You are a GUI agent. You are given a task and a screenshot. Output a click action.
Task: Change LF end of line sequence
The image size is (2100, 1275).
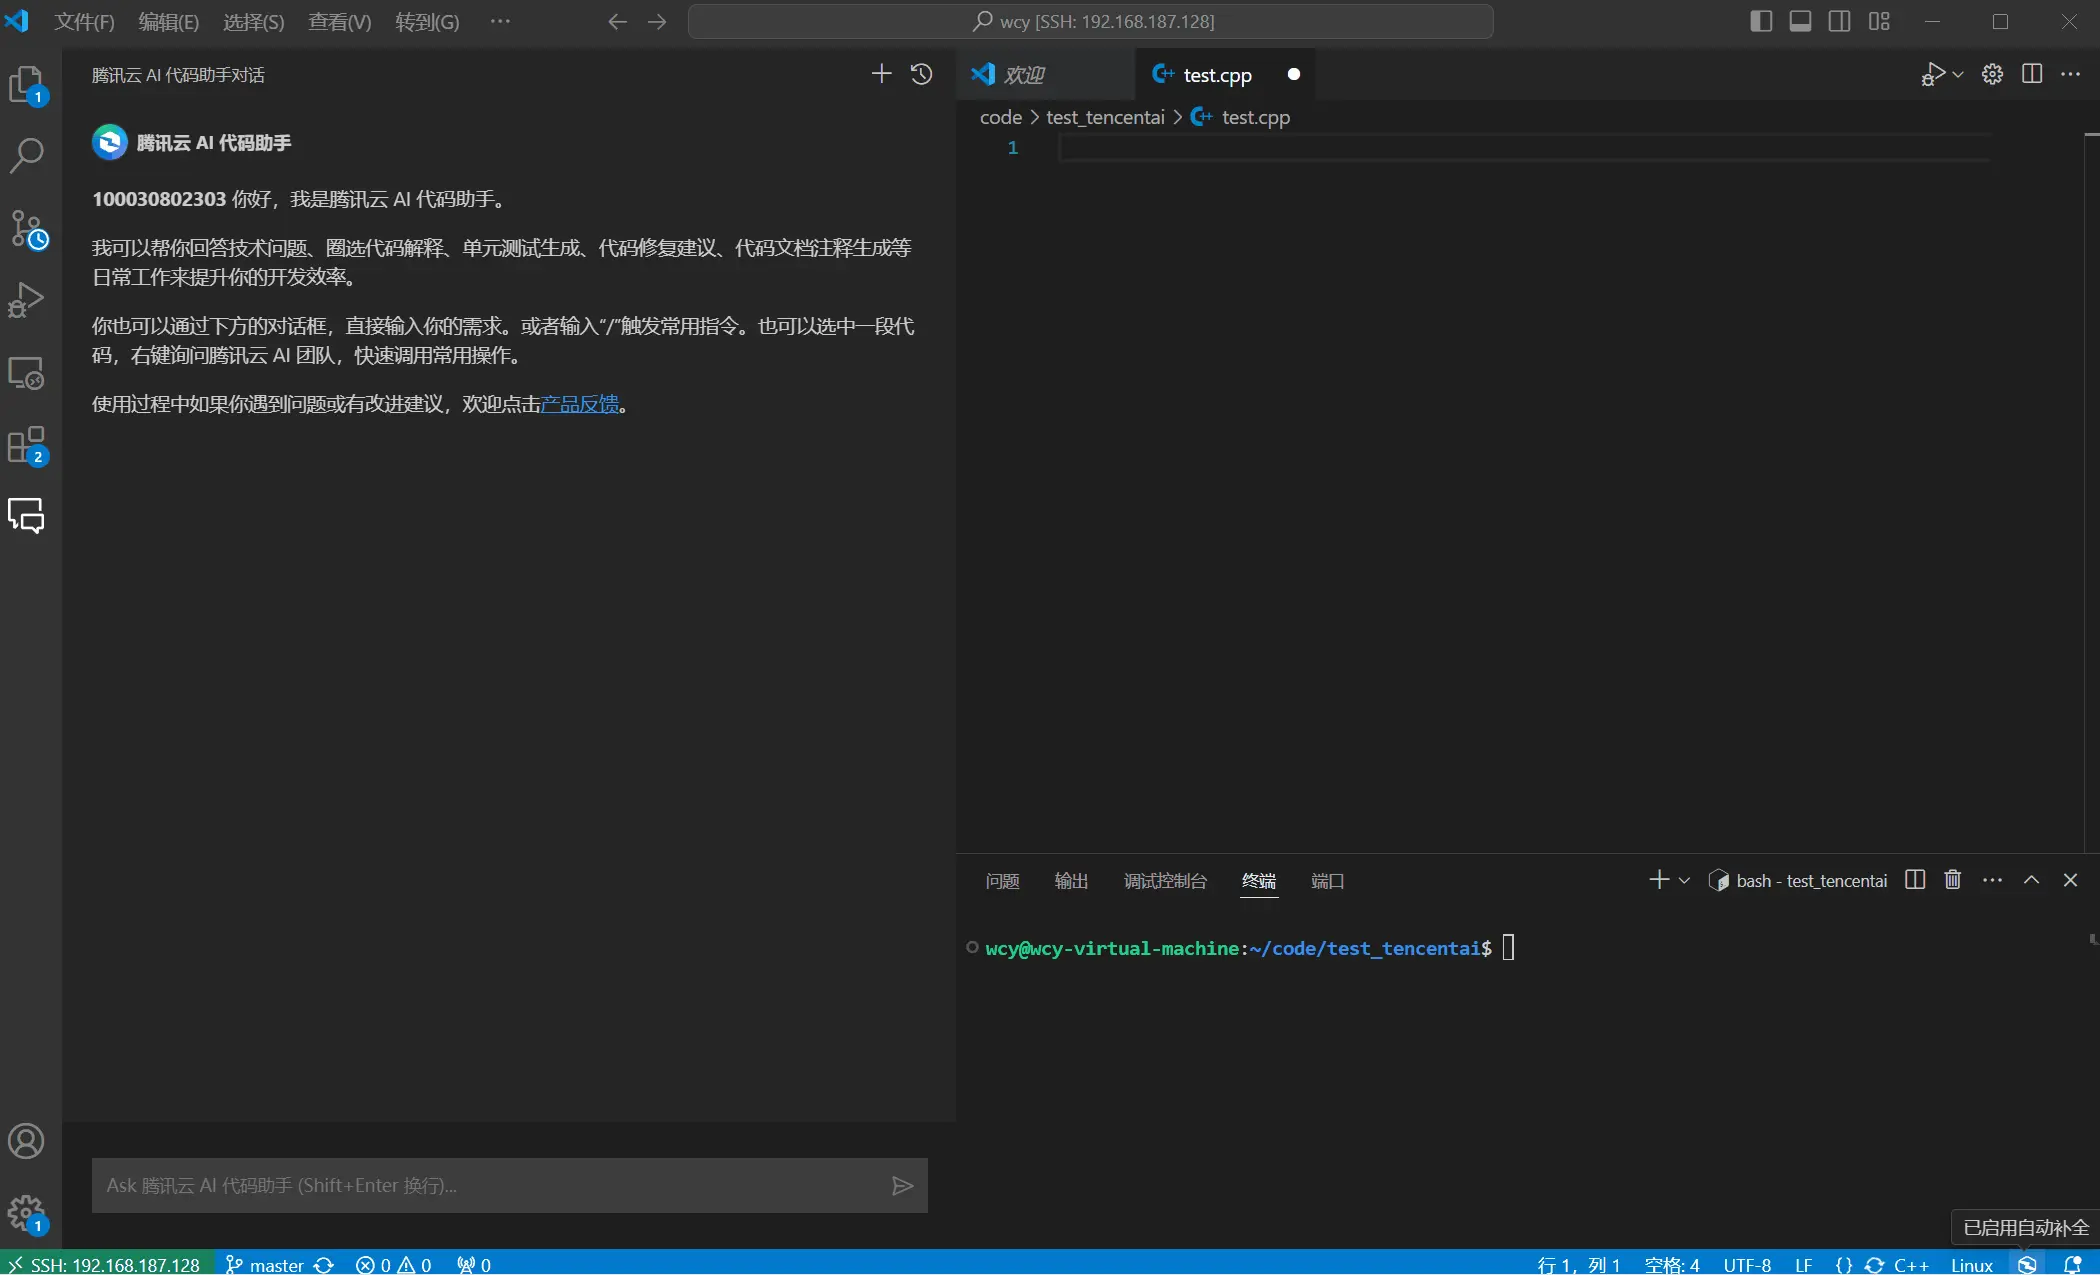click(x=1804, y=1265)
